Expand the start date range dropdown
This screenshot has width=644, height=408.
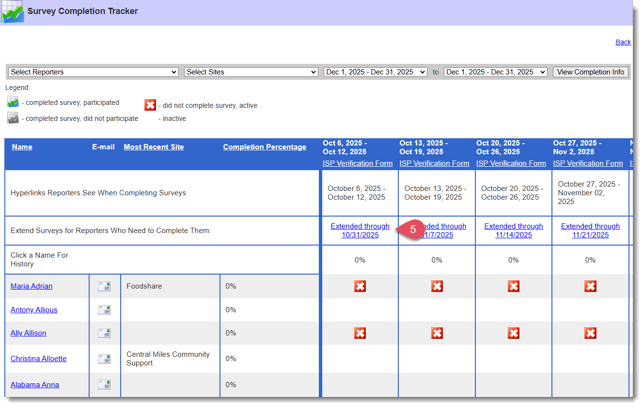point(374,72)
